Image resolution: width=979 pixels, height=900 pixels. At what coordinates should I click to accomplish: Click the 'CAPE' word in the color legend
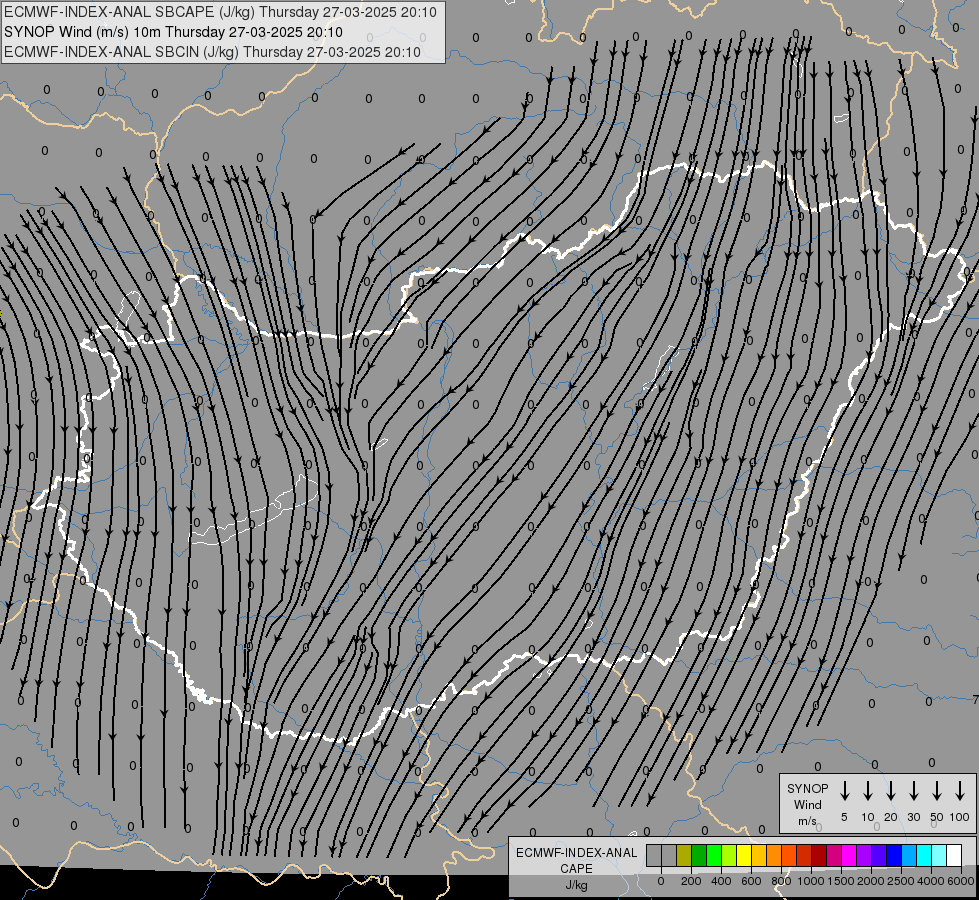pyautogui.click(x=576, y=869)
